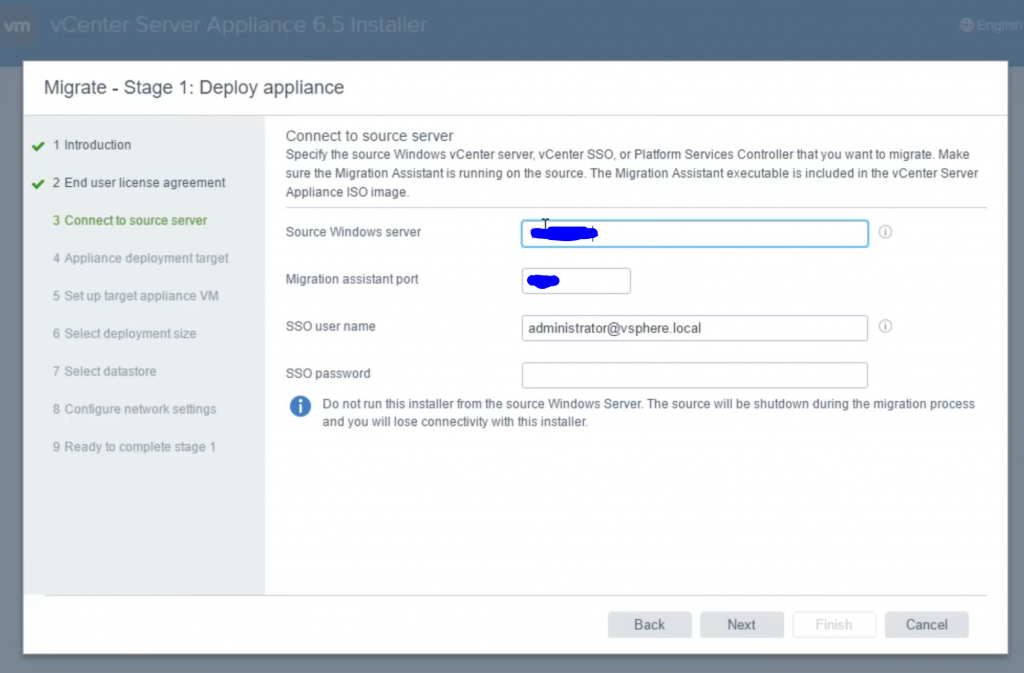Click the 'Specify the source Windows vCenter server' description
This screenshot has width=1024, height=673.
[632, 173]
